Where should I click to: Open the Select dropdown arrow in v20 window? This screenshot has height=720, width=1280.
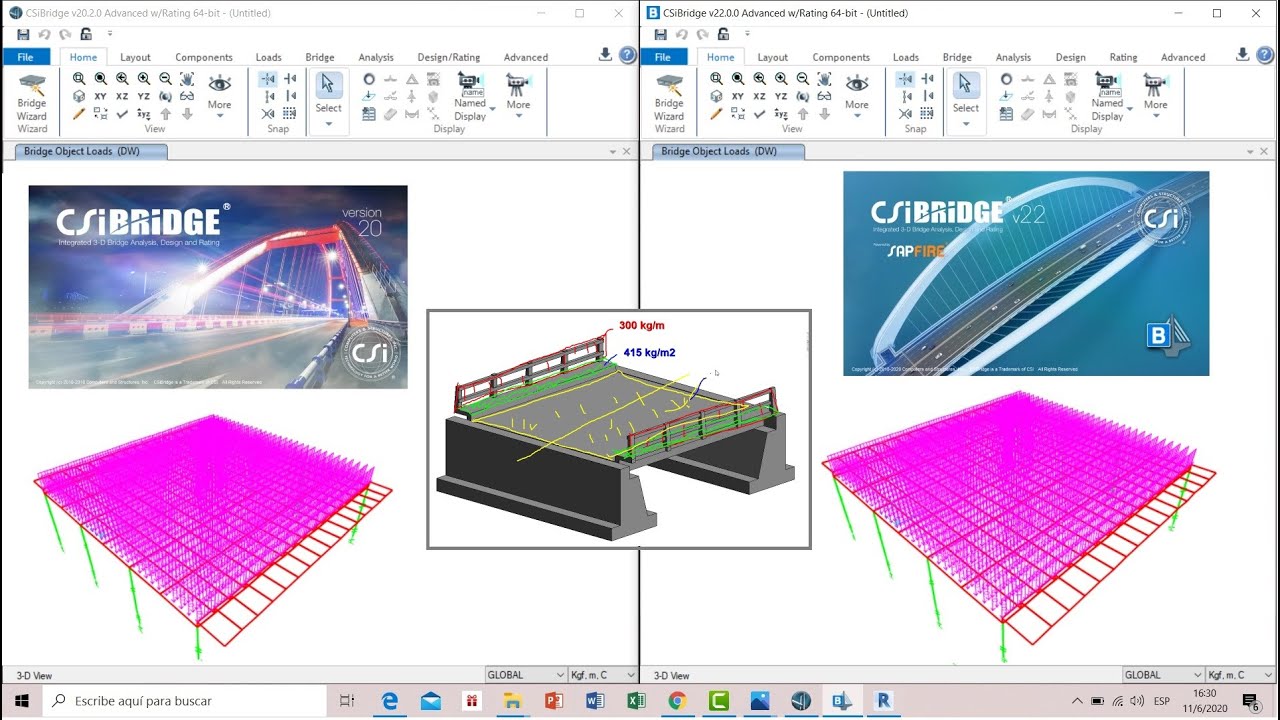[x=329, y=125]
